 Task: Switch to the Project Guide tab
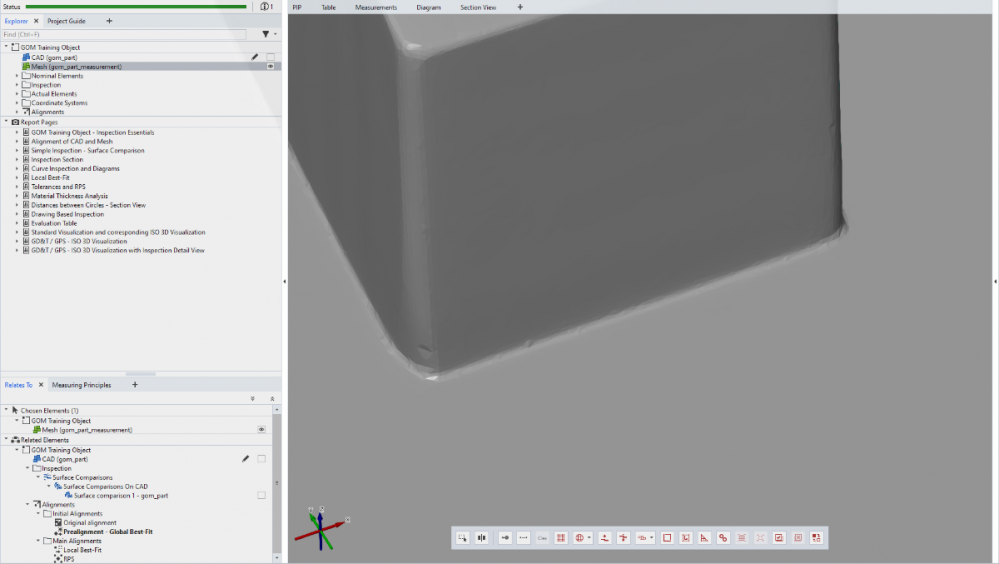tap(69, 20)
